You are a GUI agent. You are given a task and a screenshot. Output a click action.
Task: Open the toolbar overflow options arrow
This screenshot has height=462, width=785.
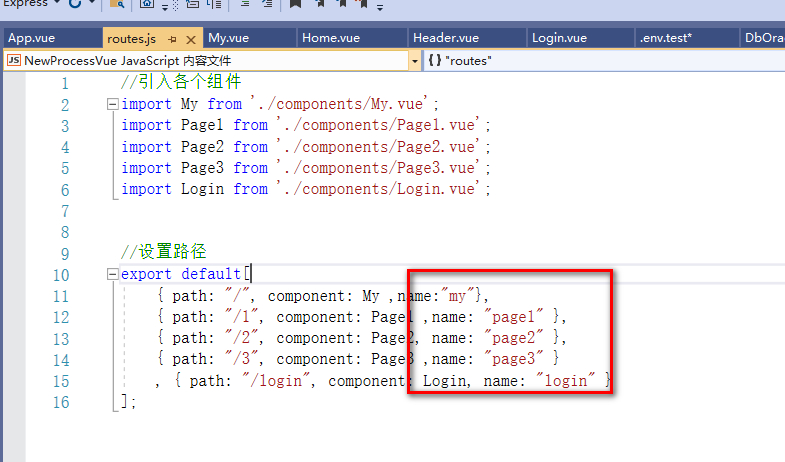(380, 7)
